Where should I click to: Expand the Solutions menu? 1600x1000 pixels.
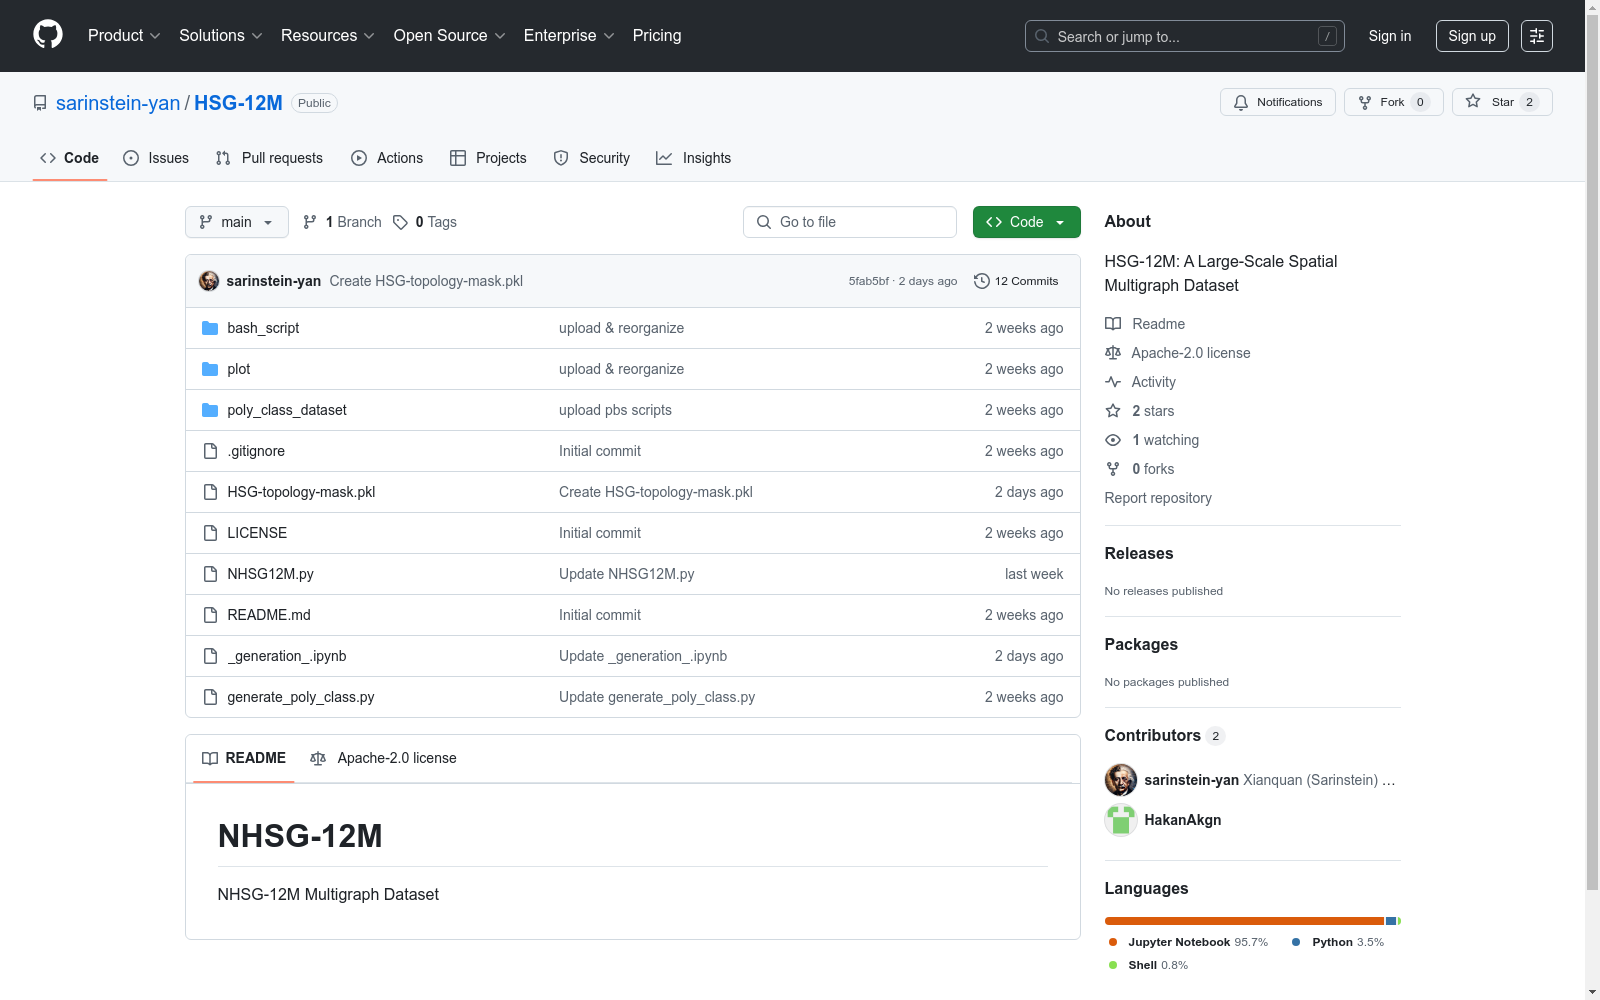pos(220,36)
